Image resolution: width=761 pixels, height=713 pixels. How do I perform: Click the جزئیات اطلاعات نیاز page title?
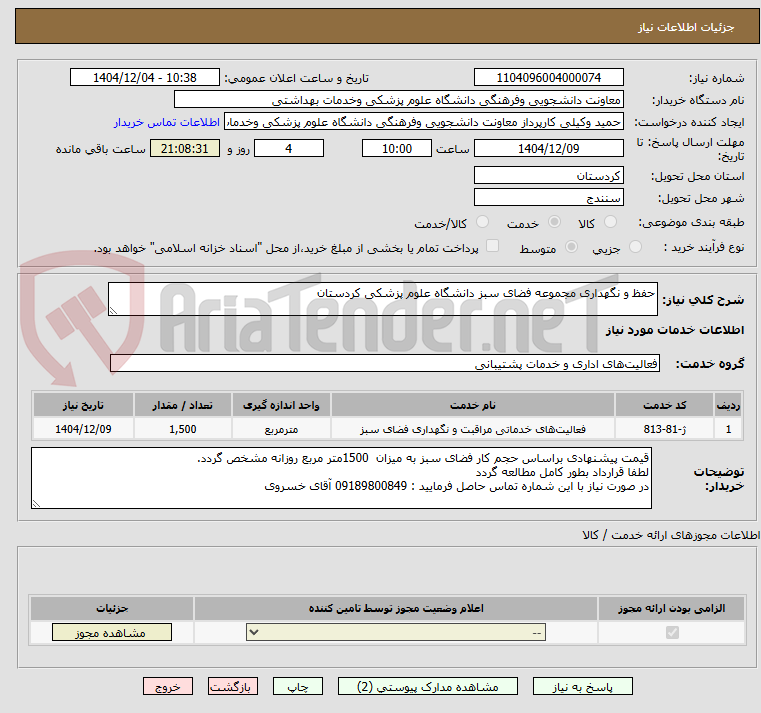(686, 27)
